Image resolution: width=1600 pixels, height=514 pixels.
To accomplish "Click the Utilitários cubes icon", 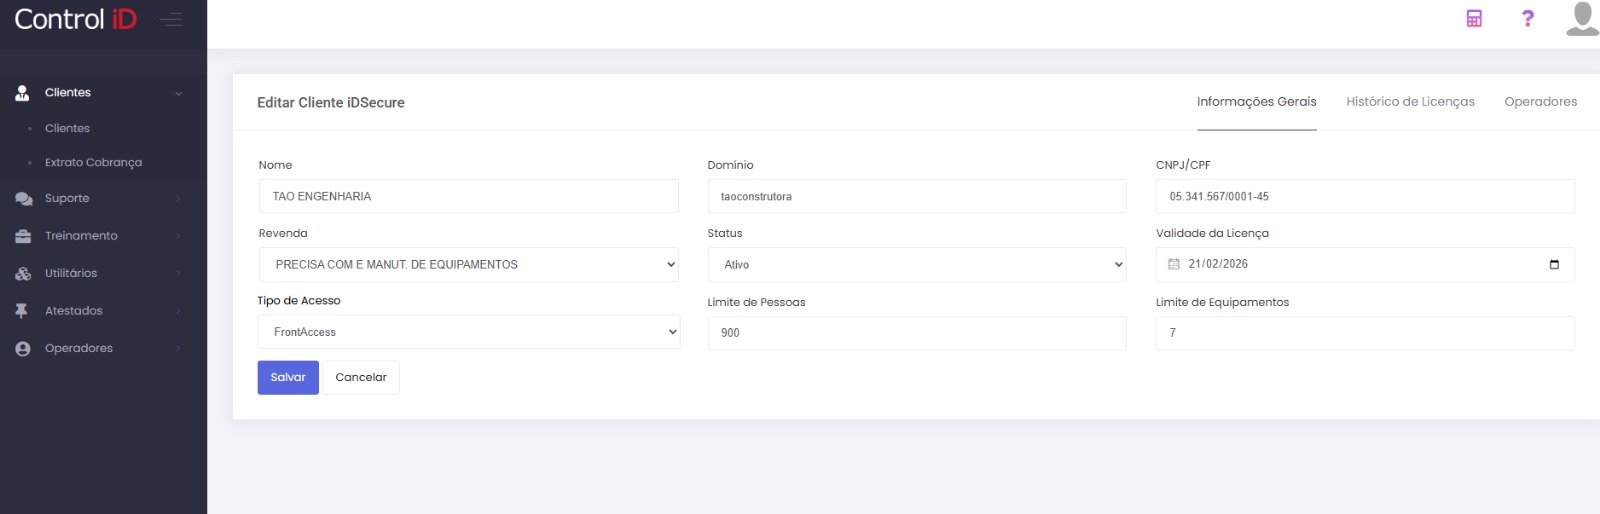I will pyautogui.click(x=23, y=274).
